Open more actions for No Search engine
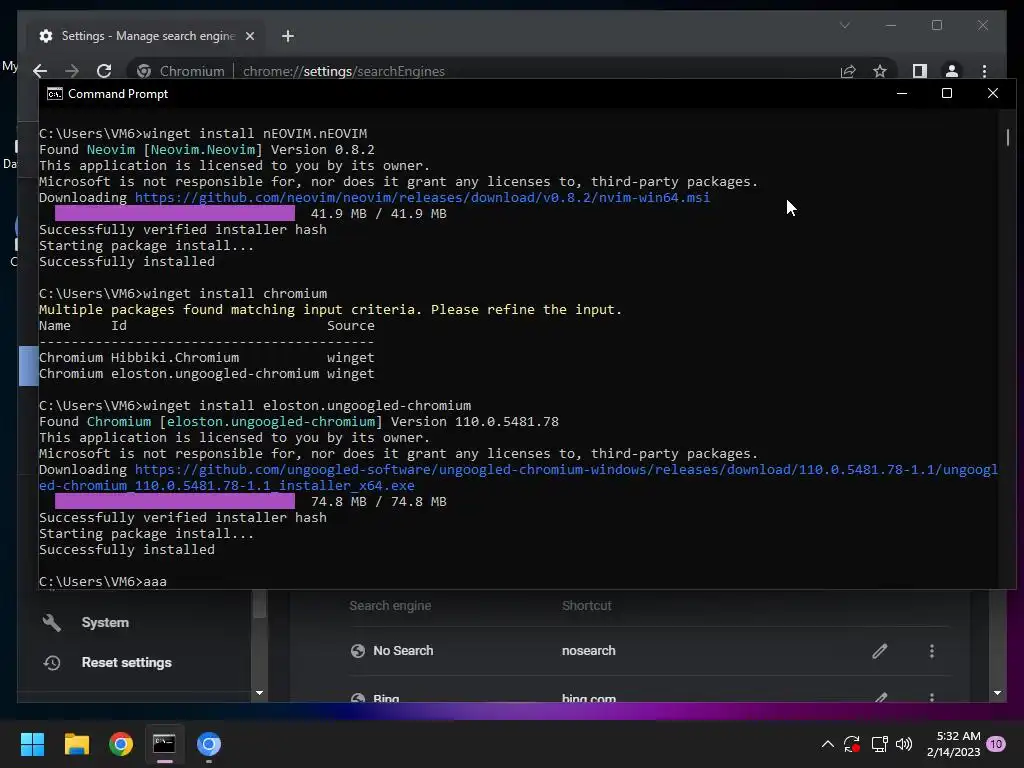This screenshot has height=768, width=1024. (931, 650)
